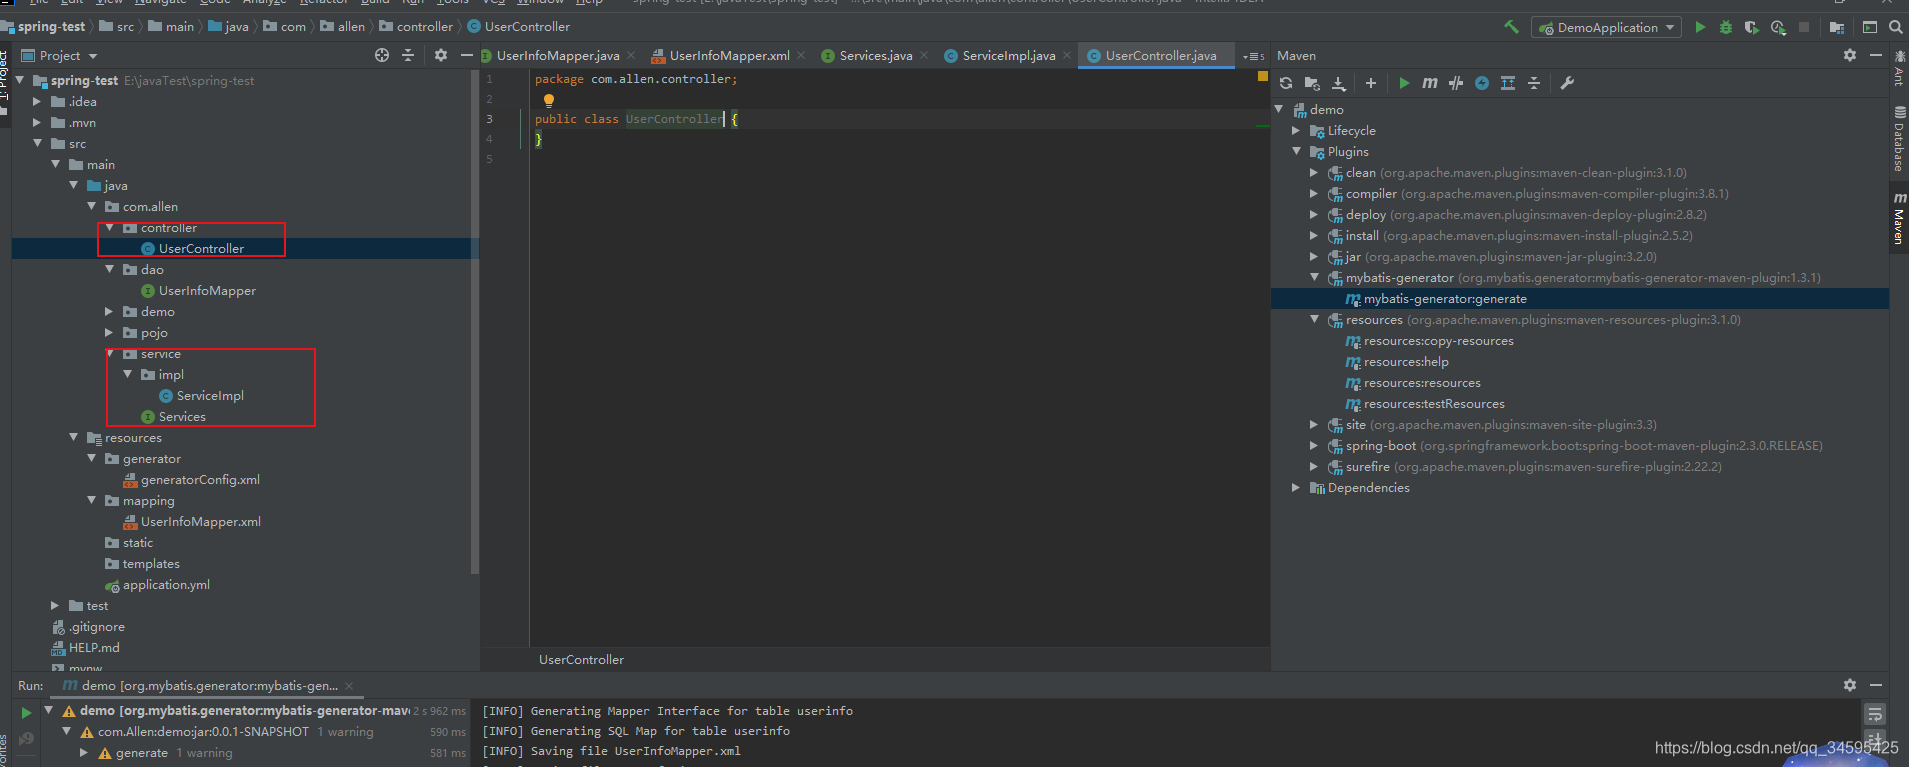Open the Run Anything icon
The image size is (1909, 767).
1870,27
